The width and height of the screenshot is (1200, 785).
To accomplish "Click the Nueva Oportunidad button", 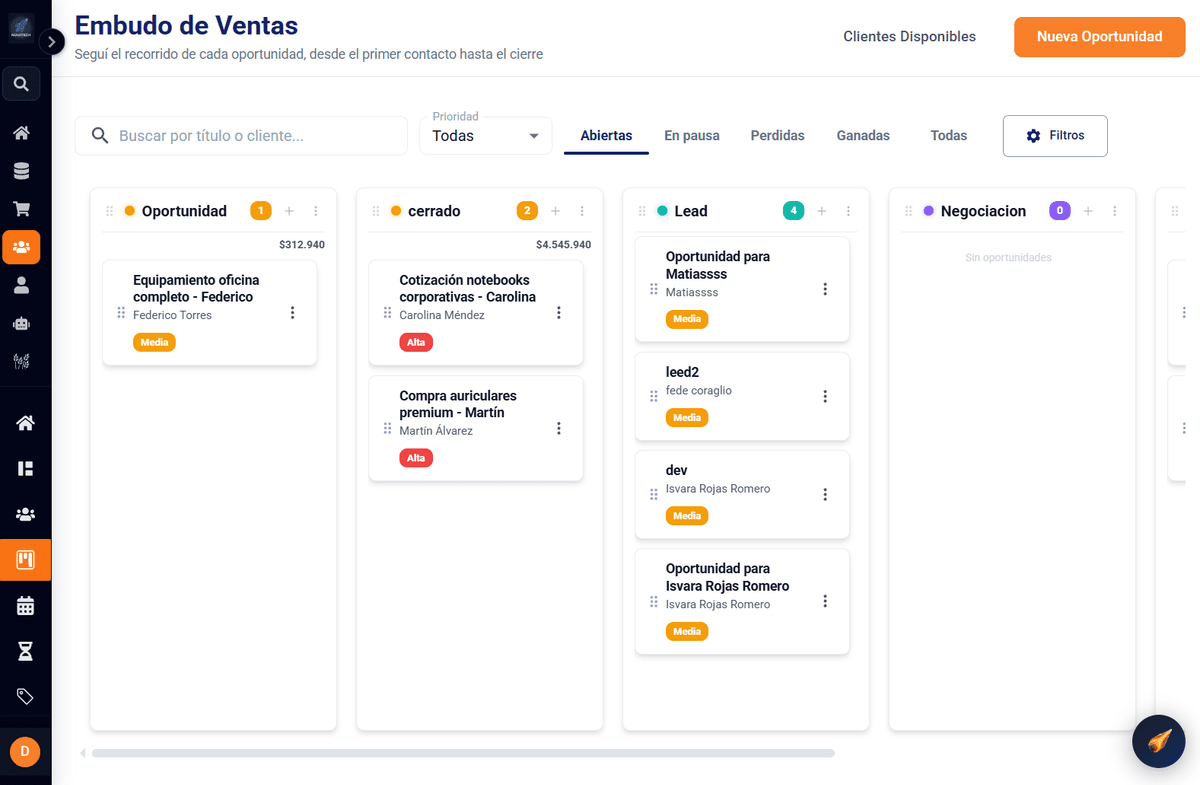I will click(x=1100, y=37).
